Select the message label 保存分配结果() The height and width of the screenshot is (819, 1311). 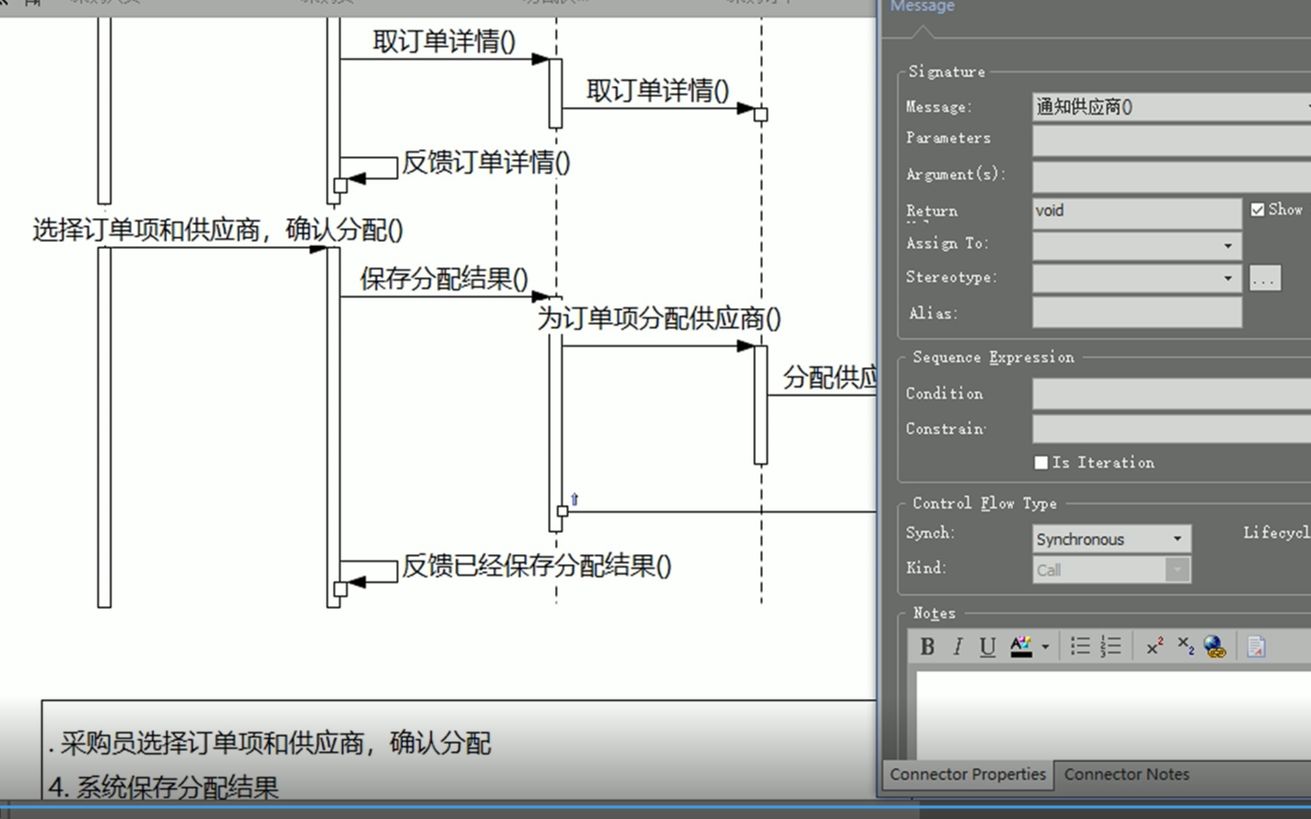[444, 279]
